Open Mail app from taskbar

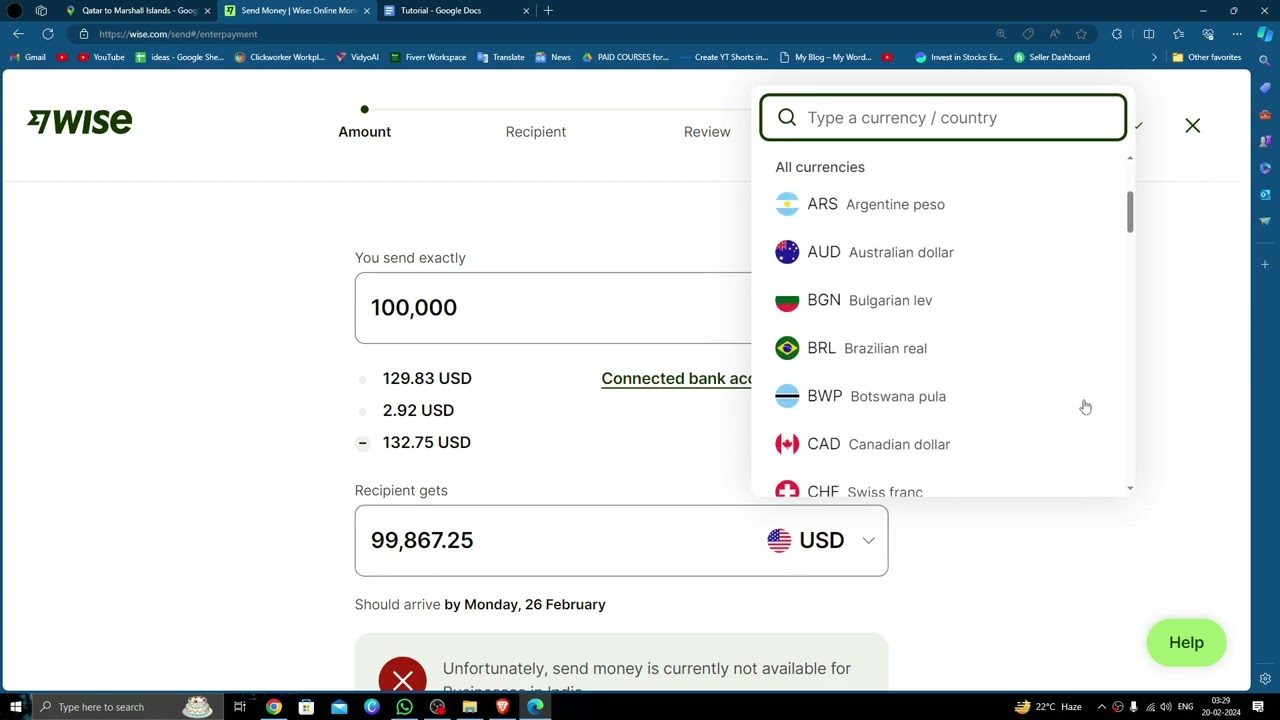[x=339, y=707]
